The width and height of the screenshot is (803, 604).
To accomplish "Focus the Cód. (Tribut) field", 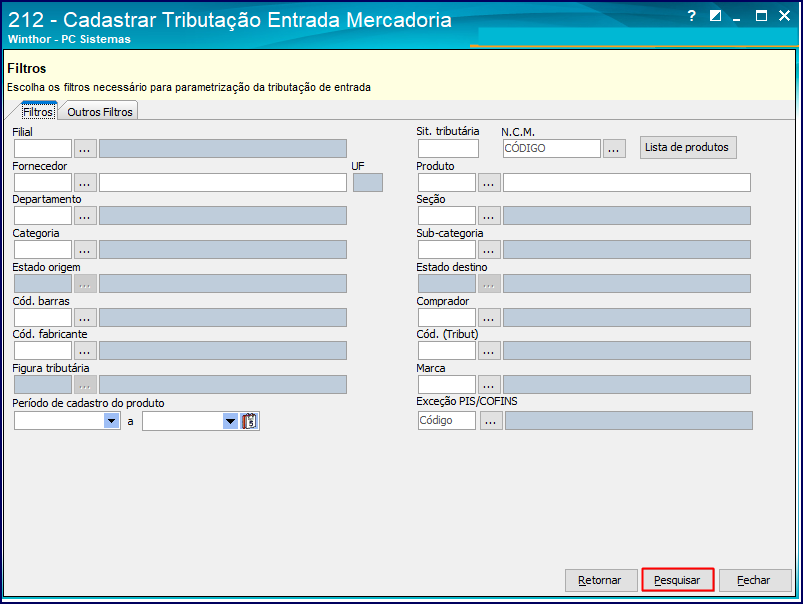I will [x=447, y=350].
